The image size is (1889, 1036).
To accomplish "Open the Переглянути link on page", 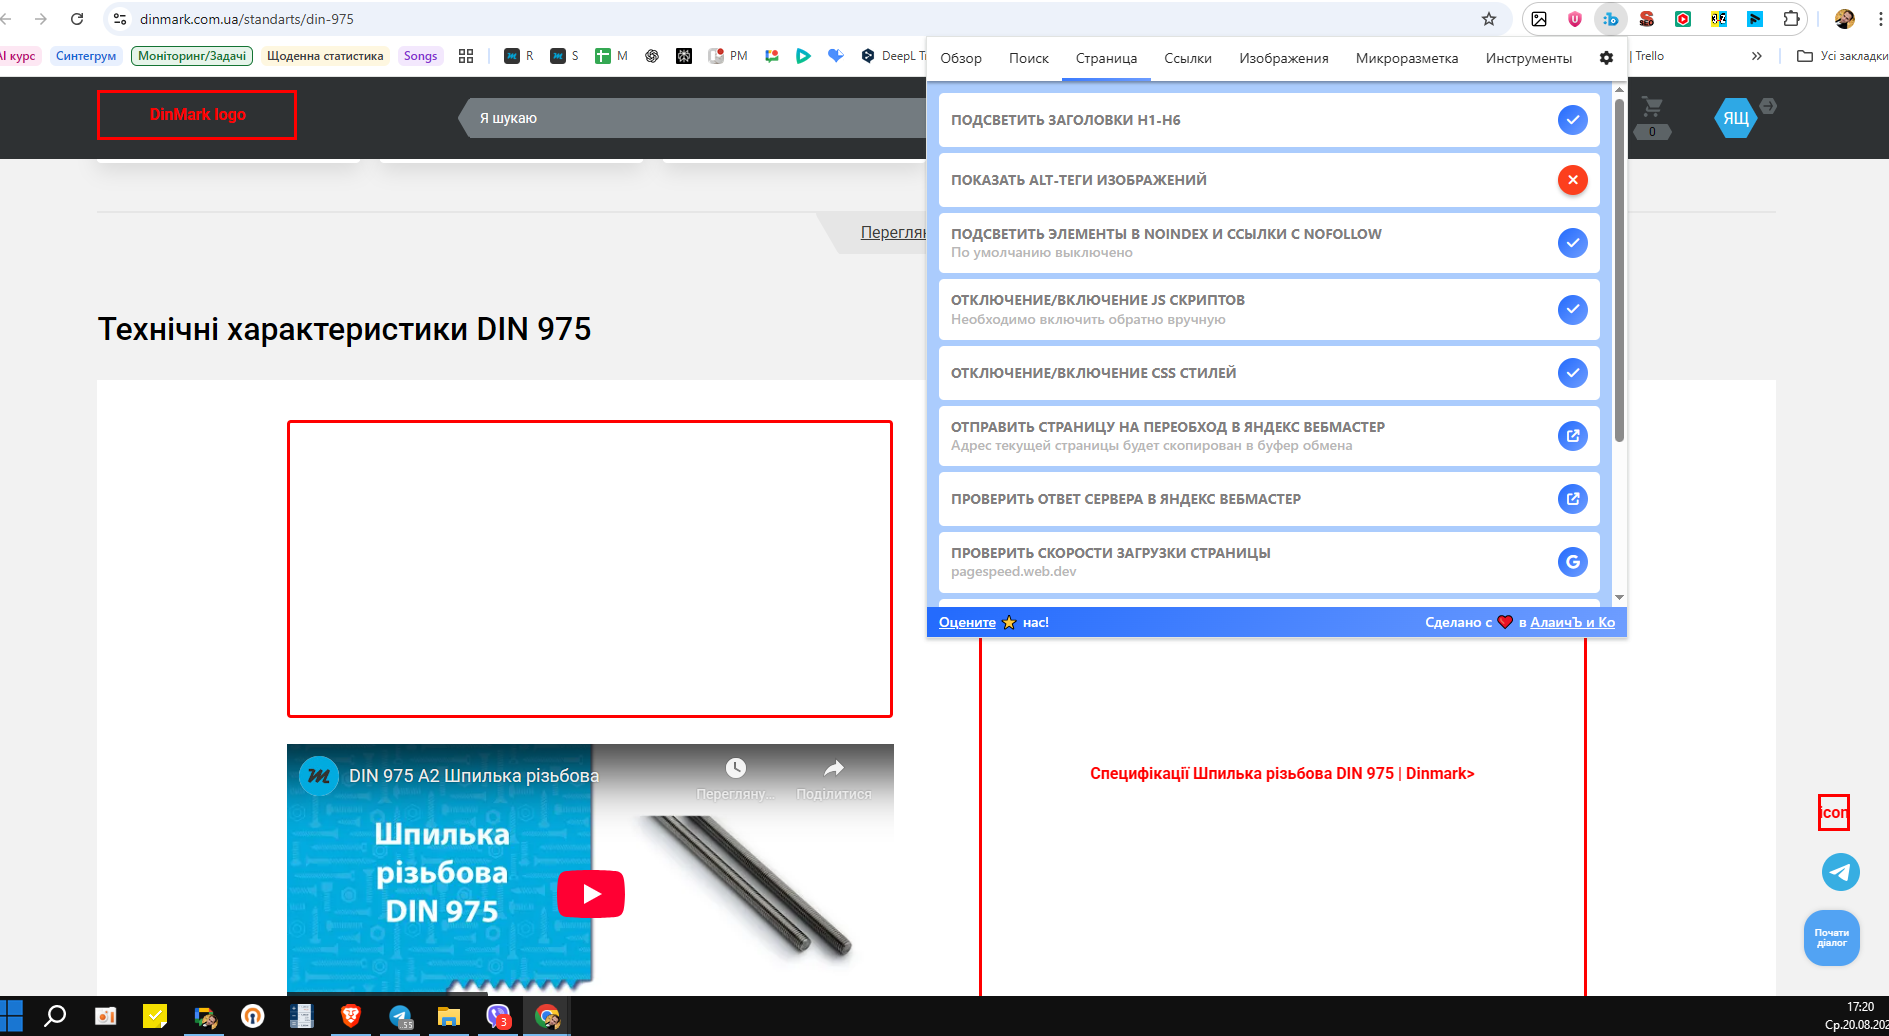I will coord(893,232).
